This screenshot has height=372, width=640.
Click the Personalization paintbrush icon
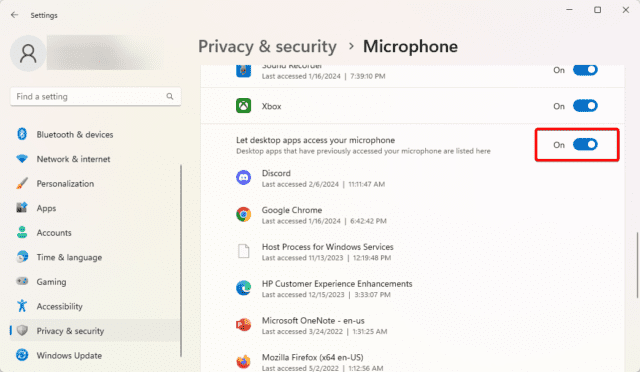pos(22,183)
